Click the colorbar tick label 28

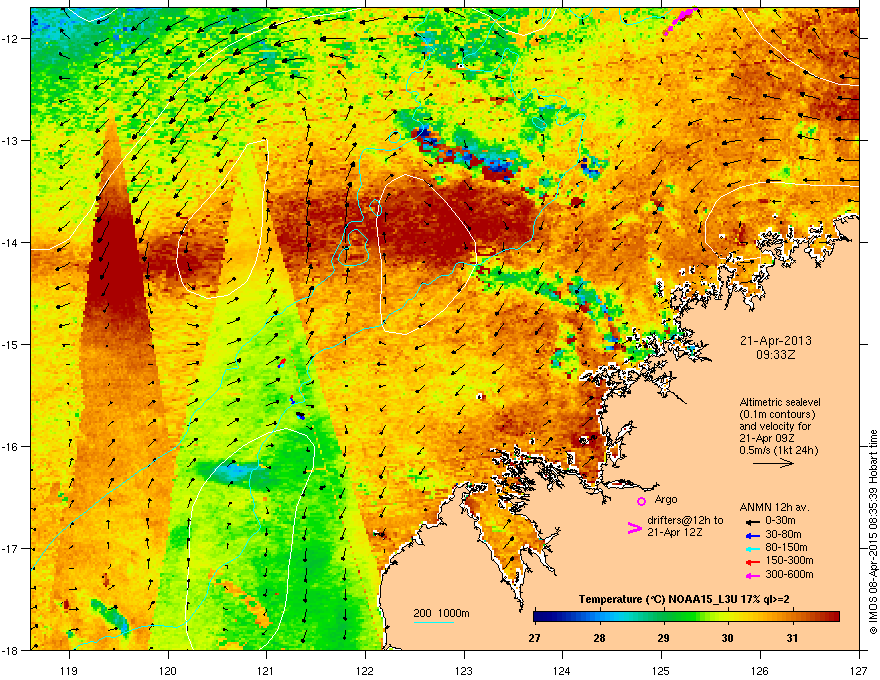click(x=599, y=638)
